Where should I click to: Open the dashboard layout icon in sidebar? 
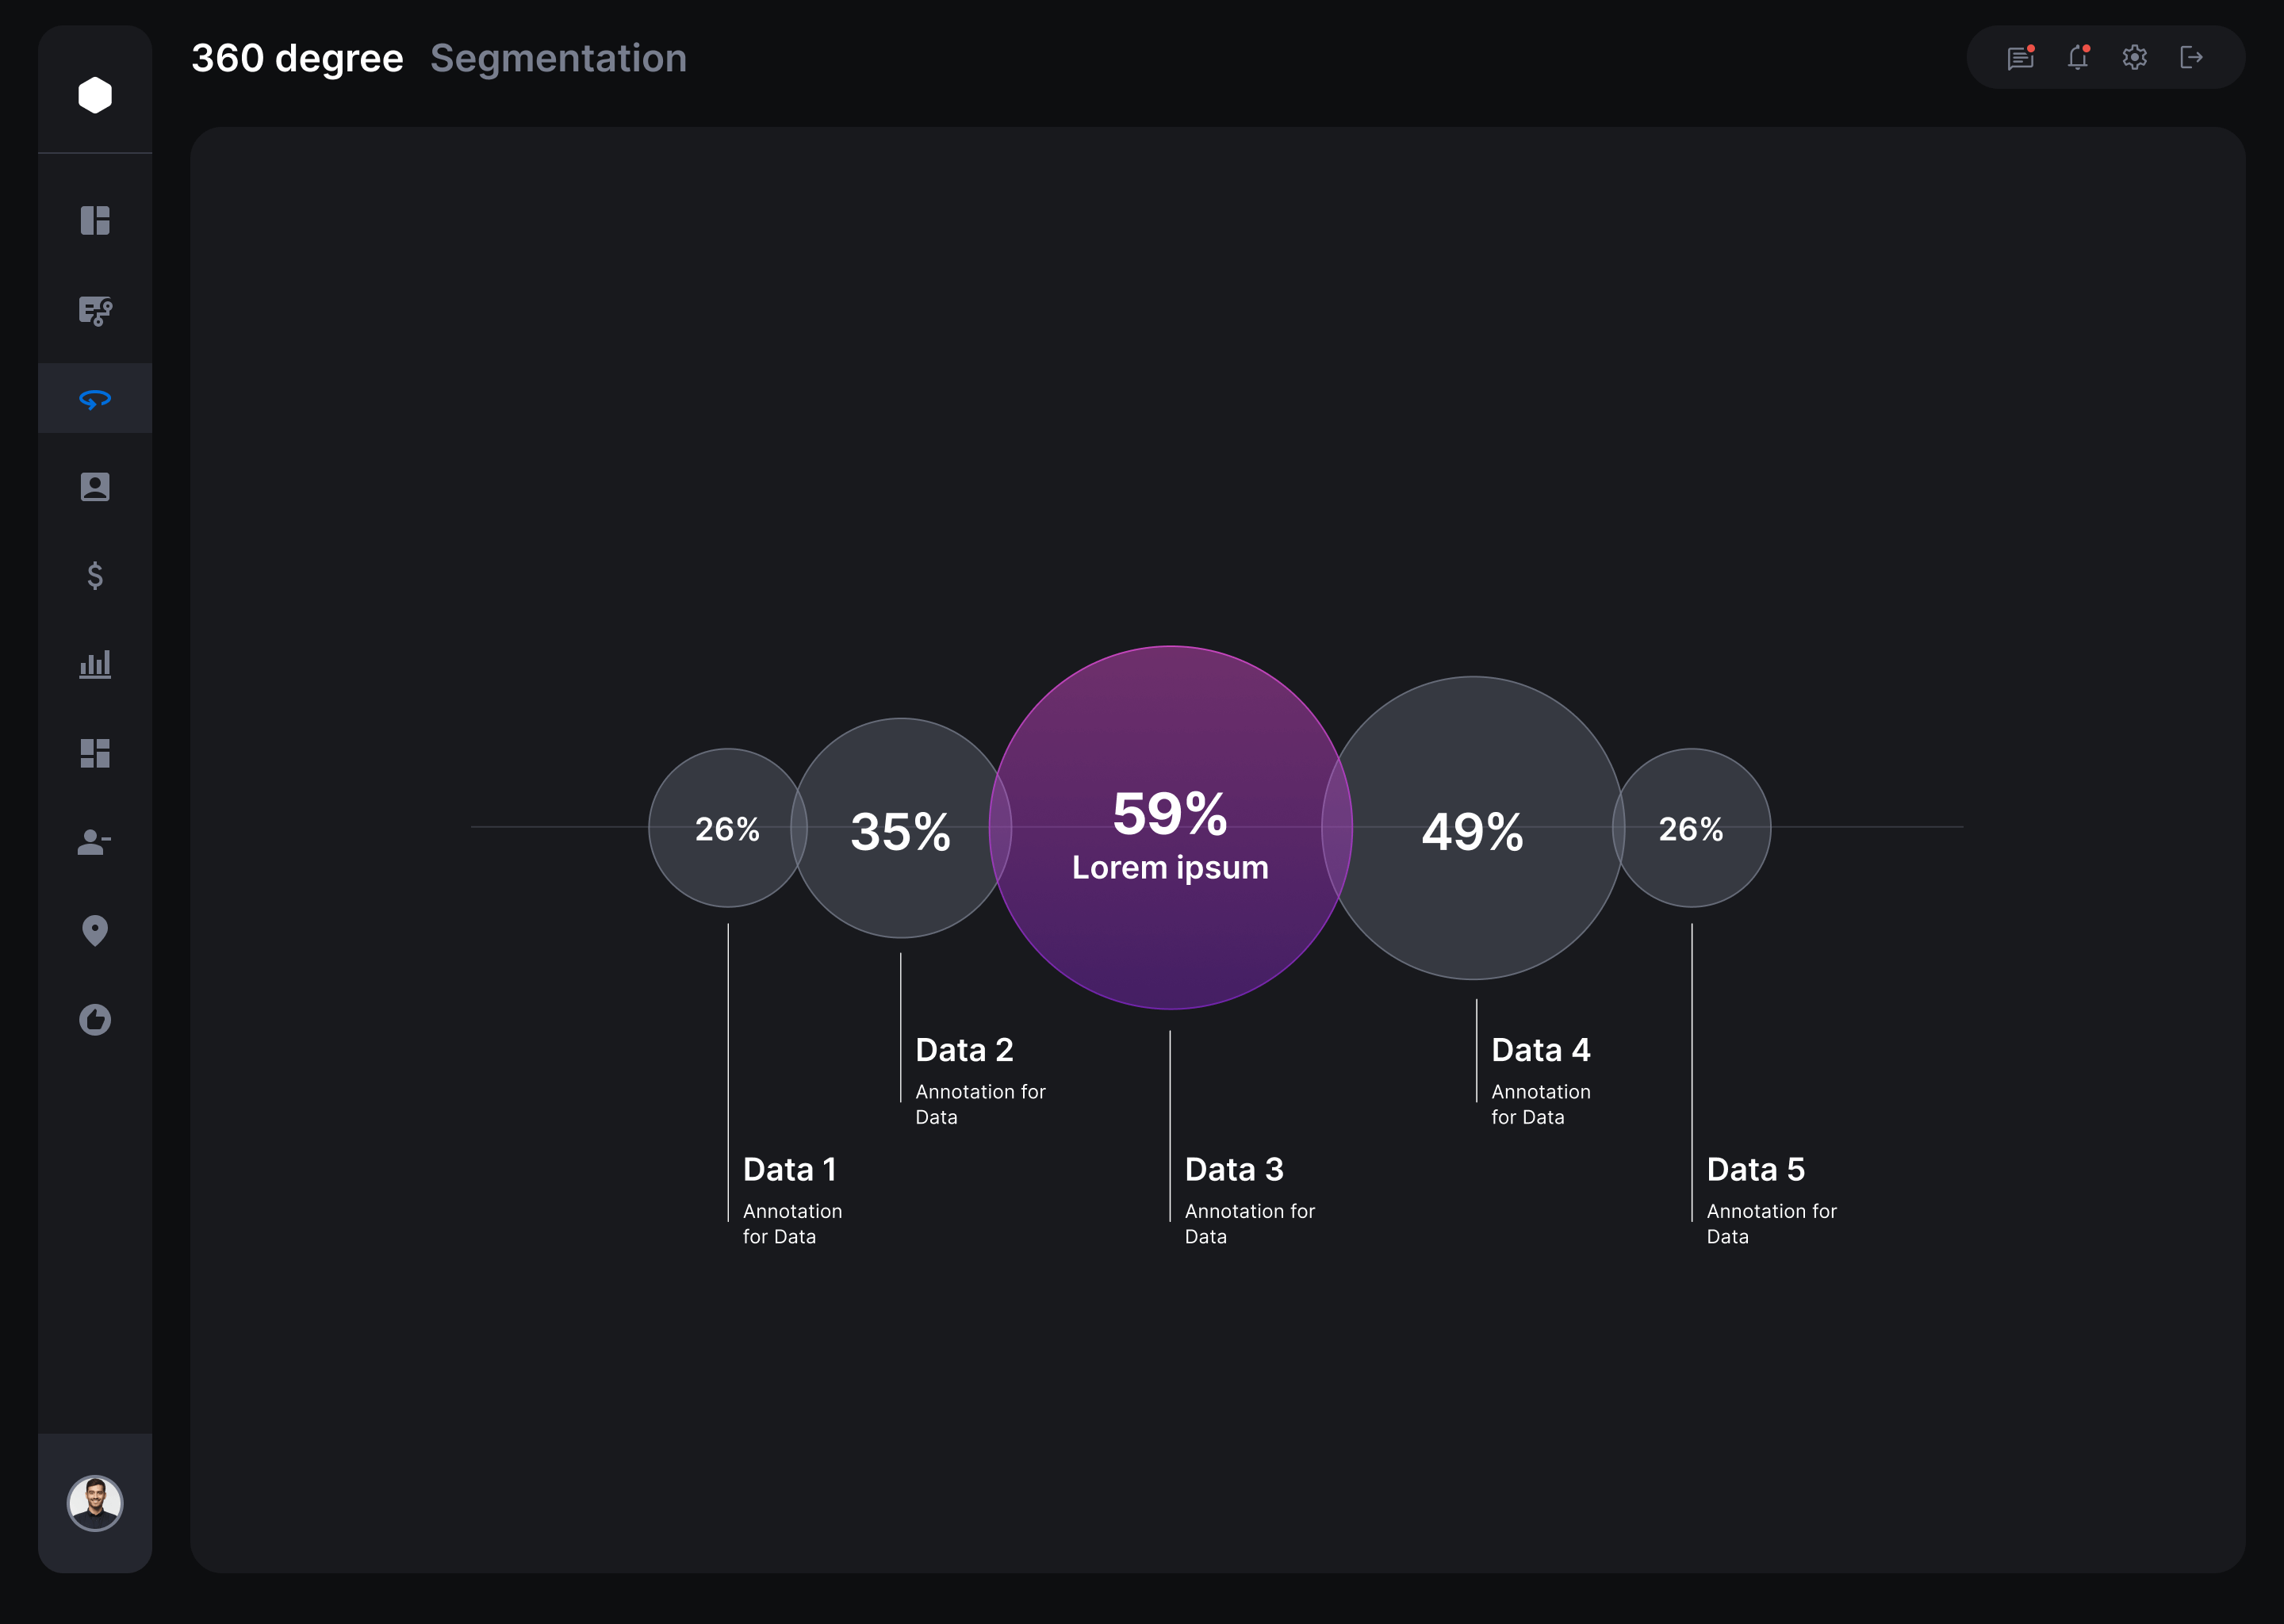point(95,220)
